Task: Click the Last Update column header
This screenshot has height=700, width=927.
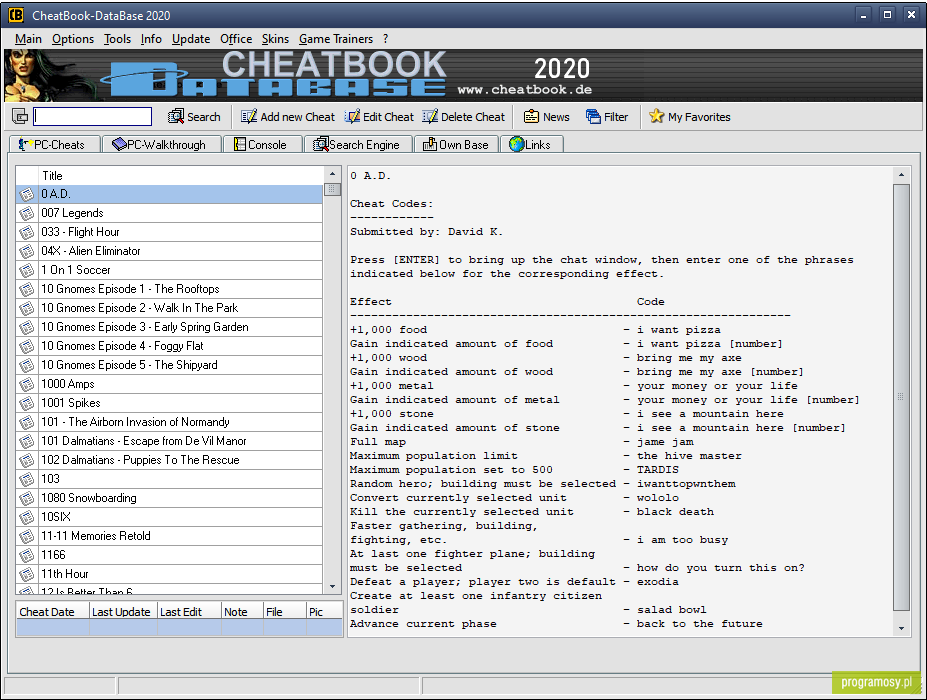Action: [123, 612]
